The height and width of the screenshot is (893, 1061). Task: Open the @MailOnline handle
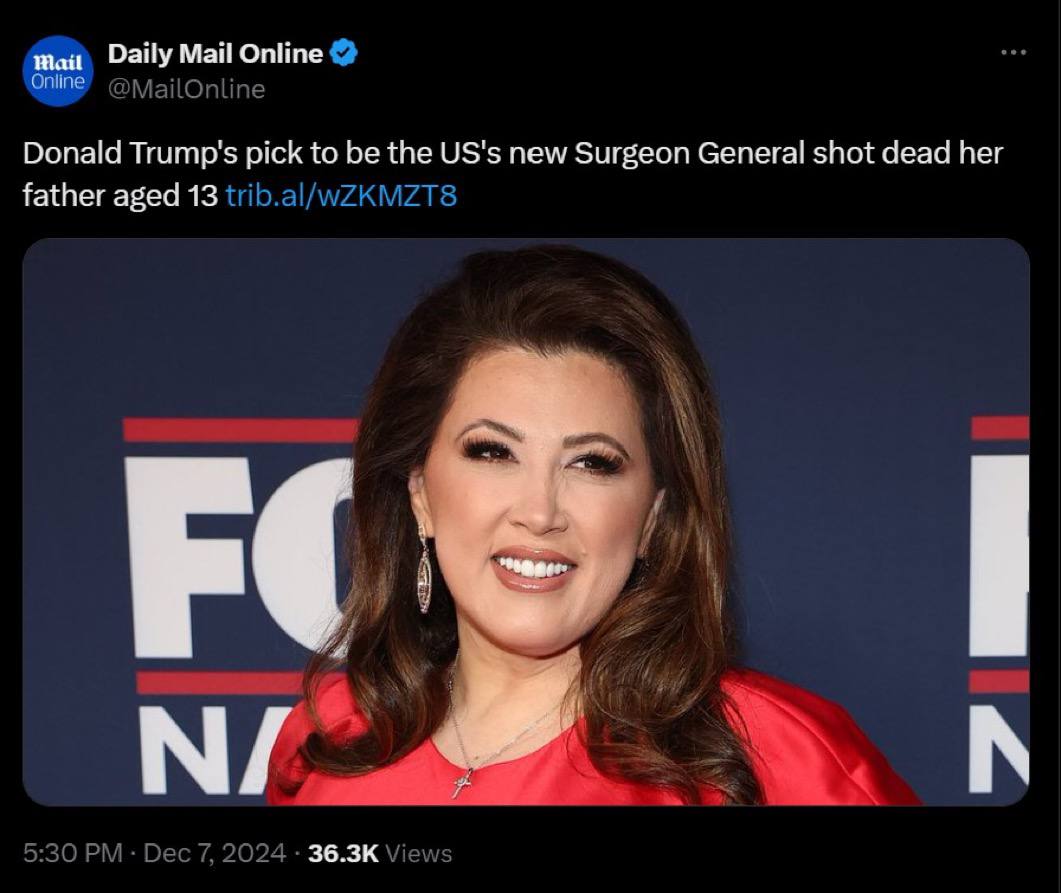point(187,89)
